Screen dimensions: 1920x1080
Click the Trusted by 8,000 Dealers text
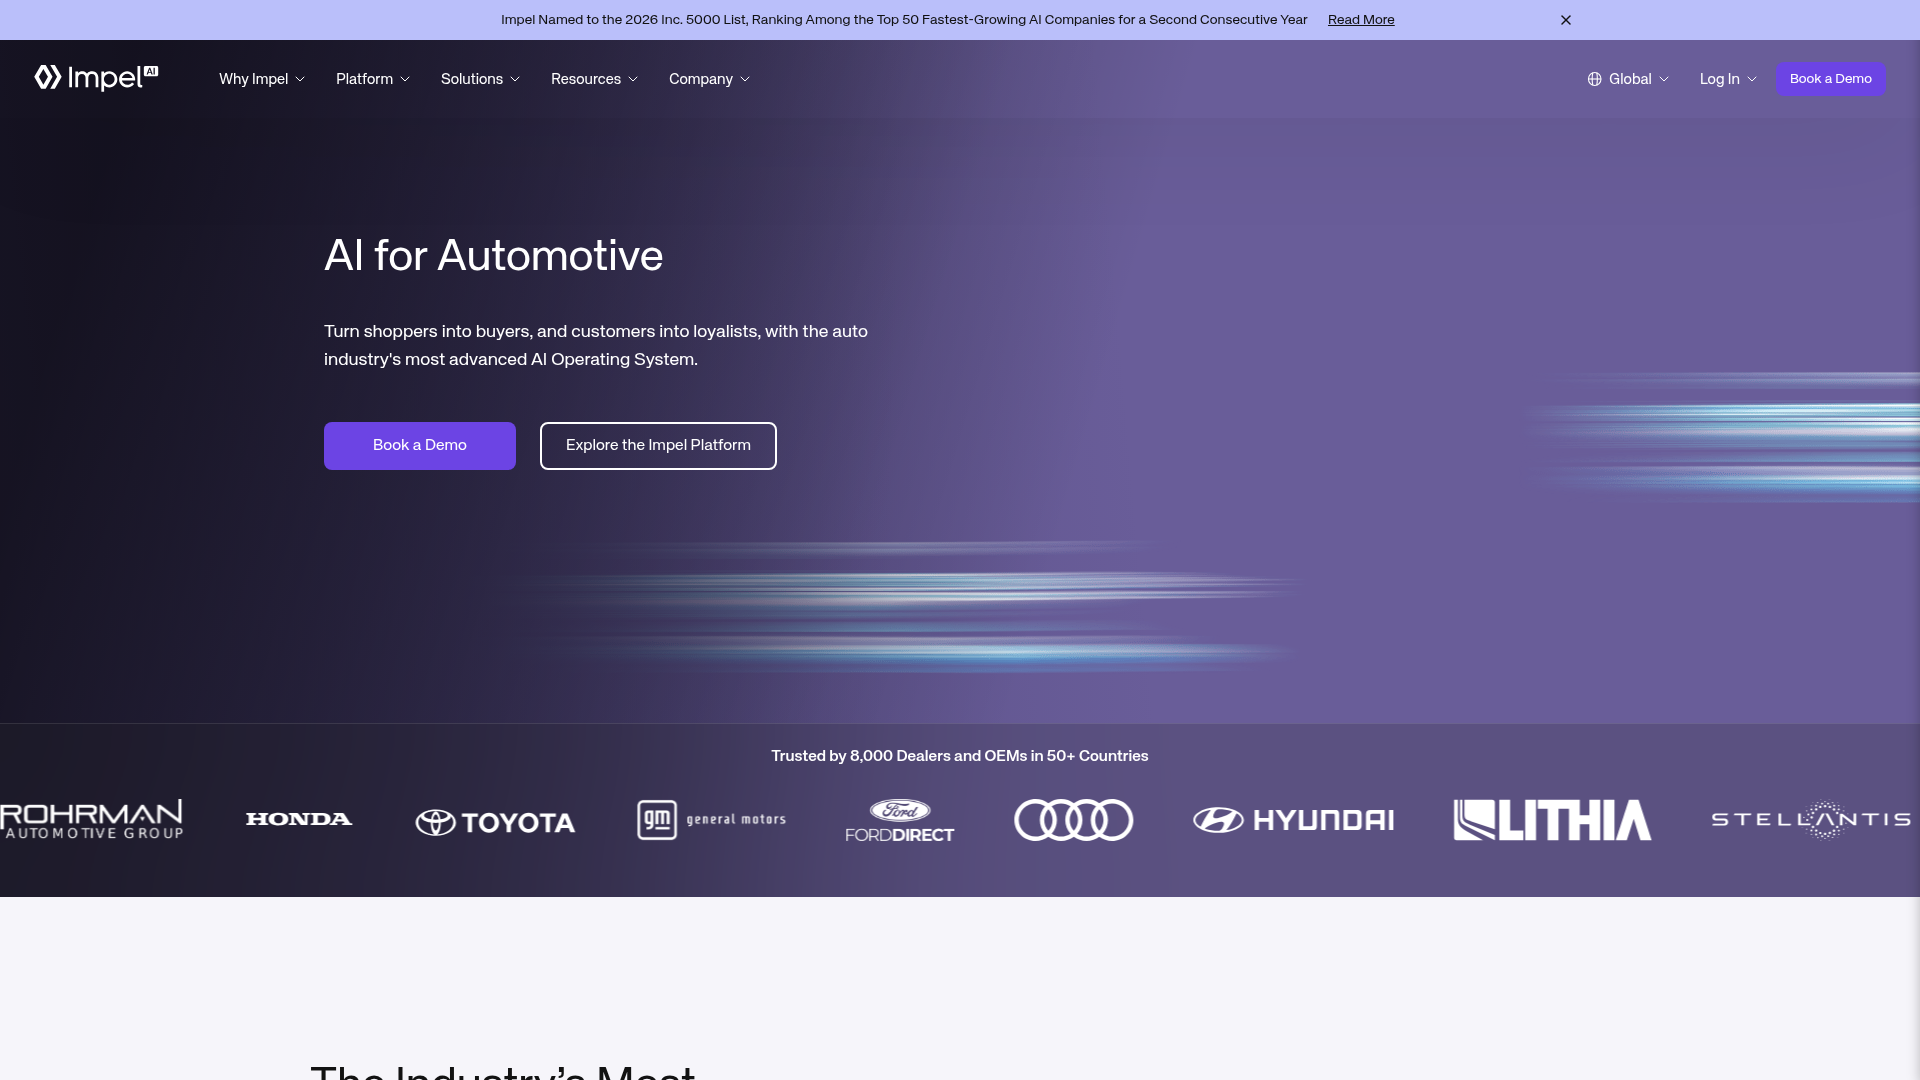(x=959, y=756)
